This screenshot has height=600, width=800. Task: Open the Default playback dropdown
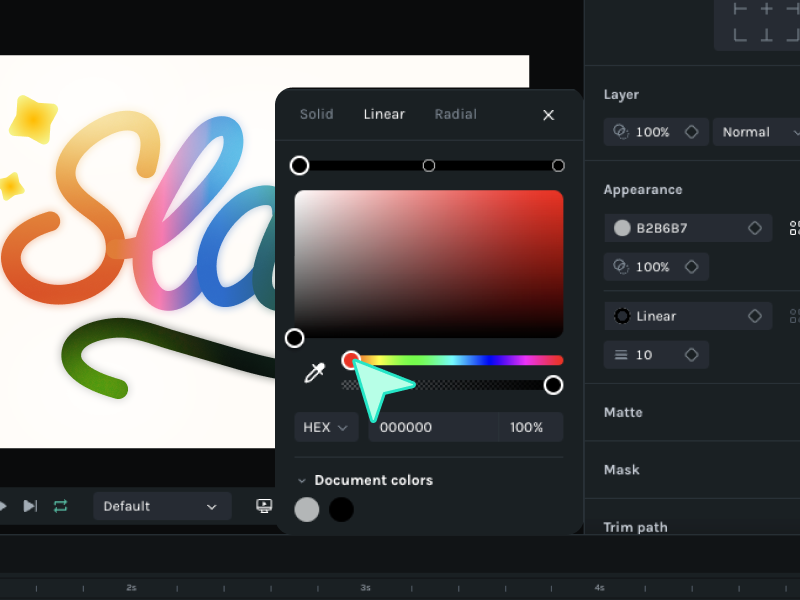(161, 506)
